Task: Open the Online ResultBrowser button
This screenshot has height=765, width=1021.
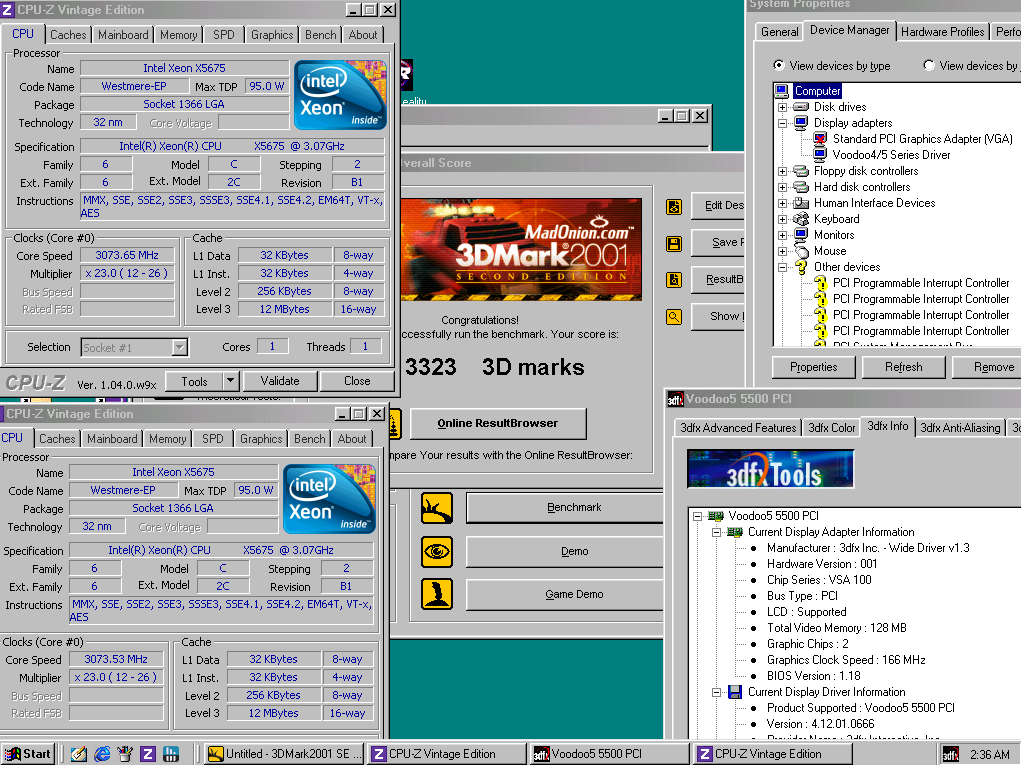Action: point(497,423)
